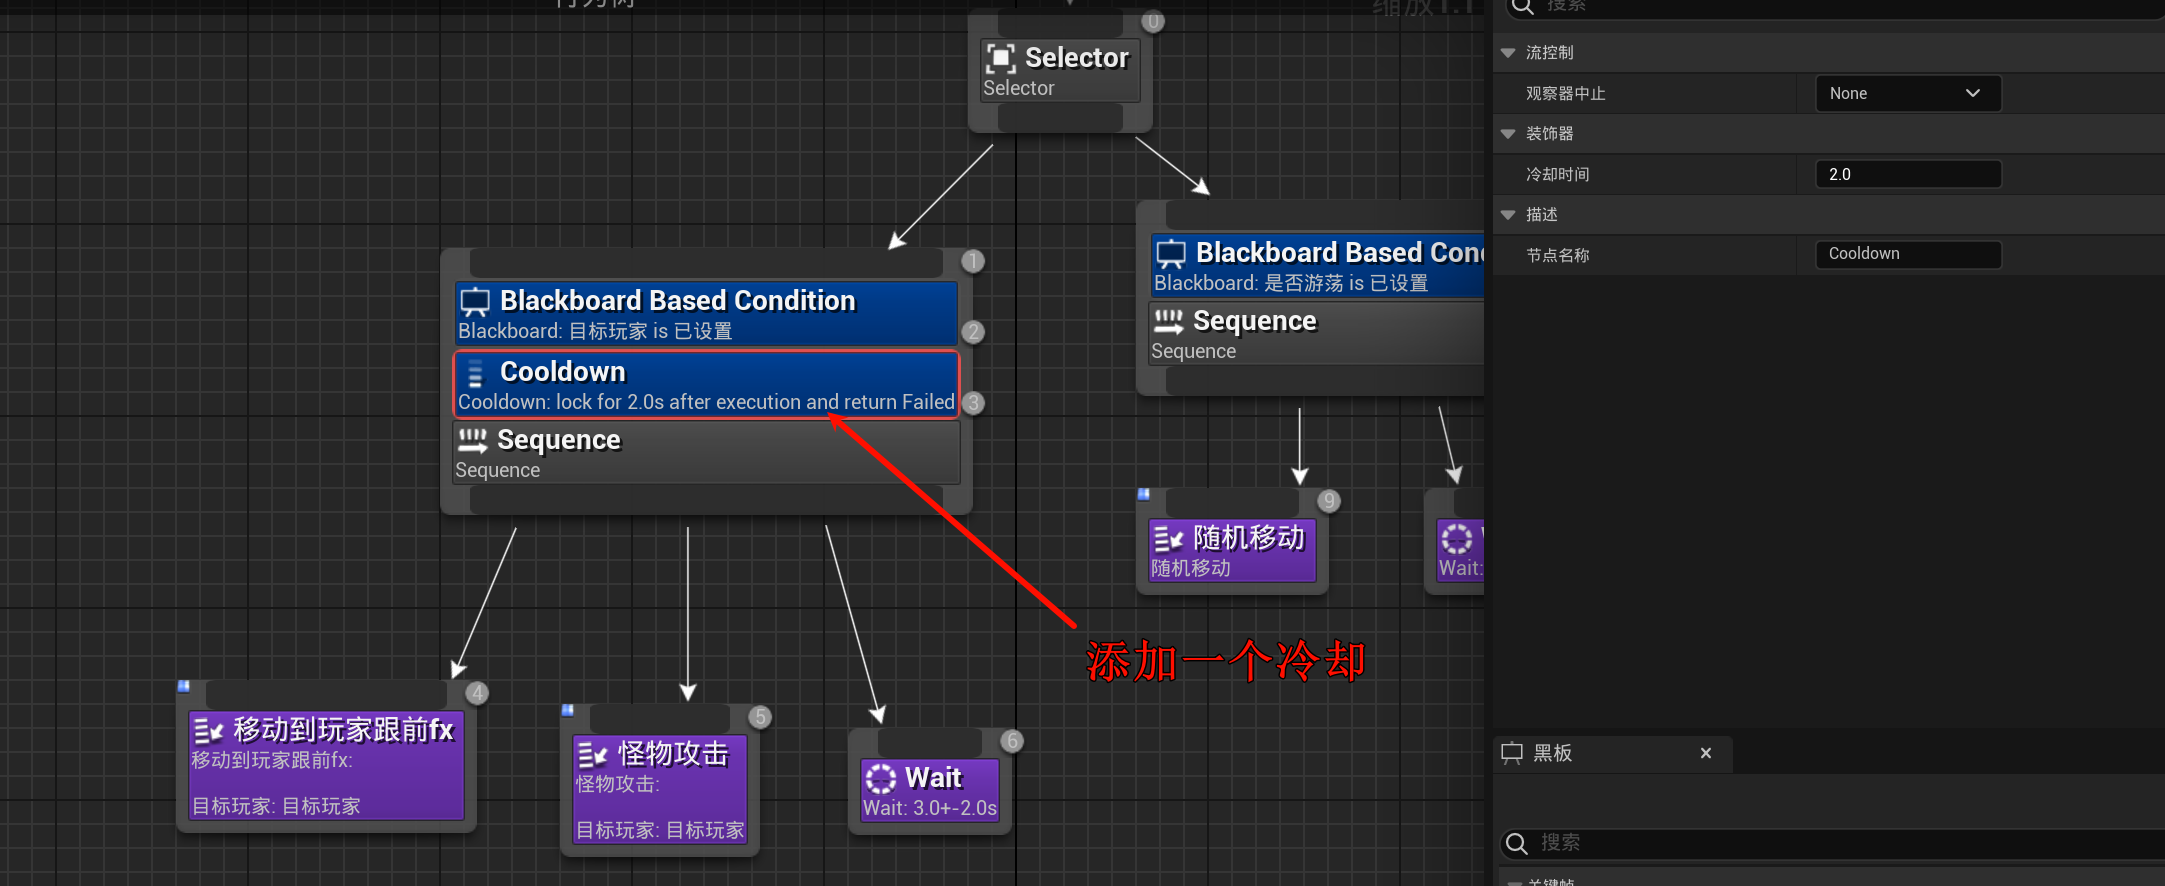Collapse the 流控制 section
The image size is (2165, 886).
click(1508, 53)
